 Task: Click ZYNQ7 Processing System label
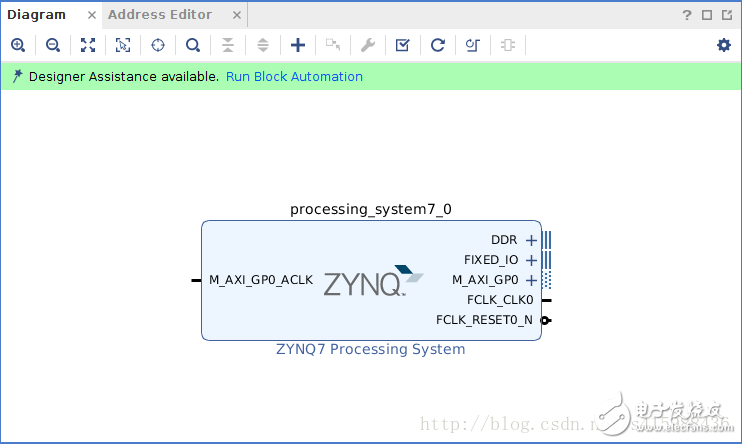click(371, 349)
